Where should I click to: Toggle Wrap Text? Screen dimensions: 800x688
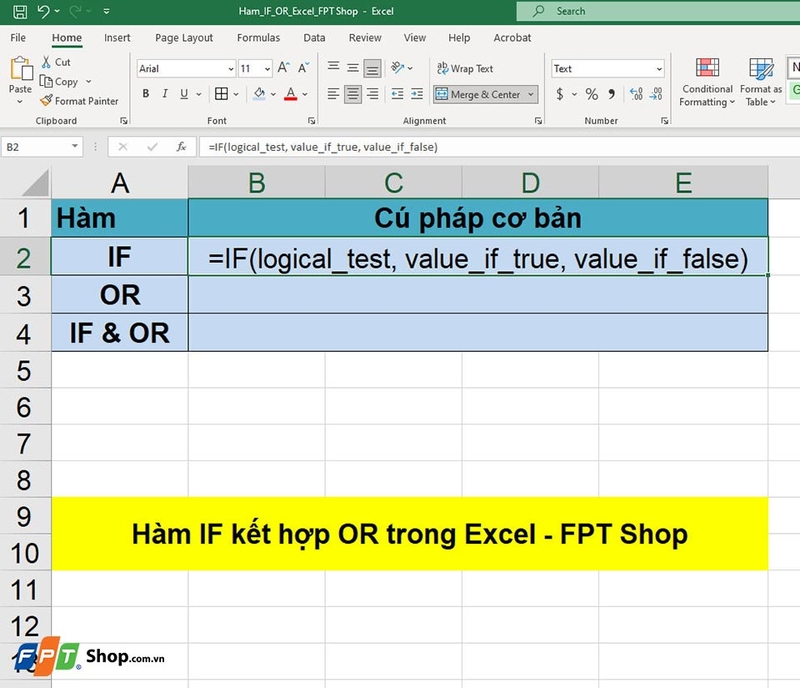pos(465,68)
